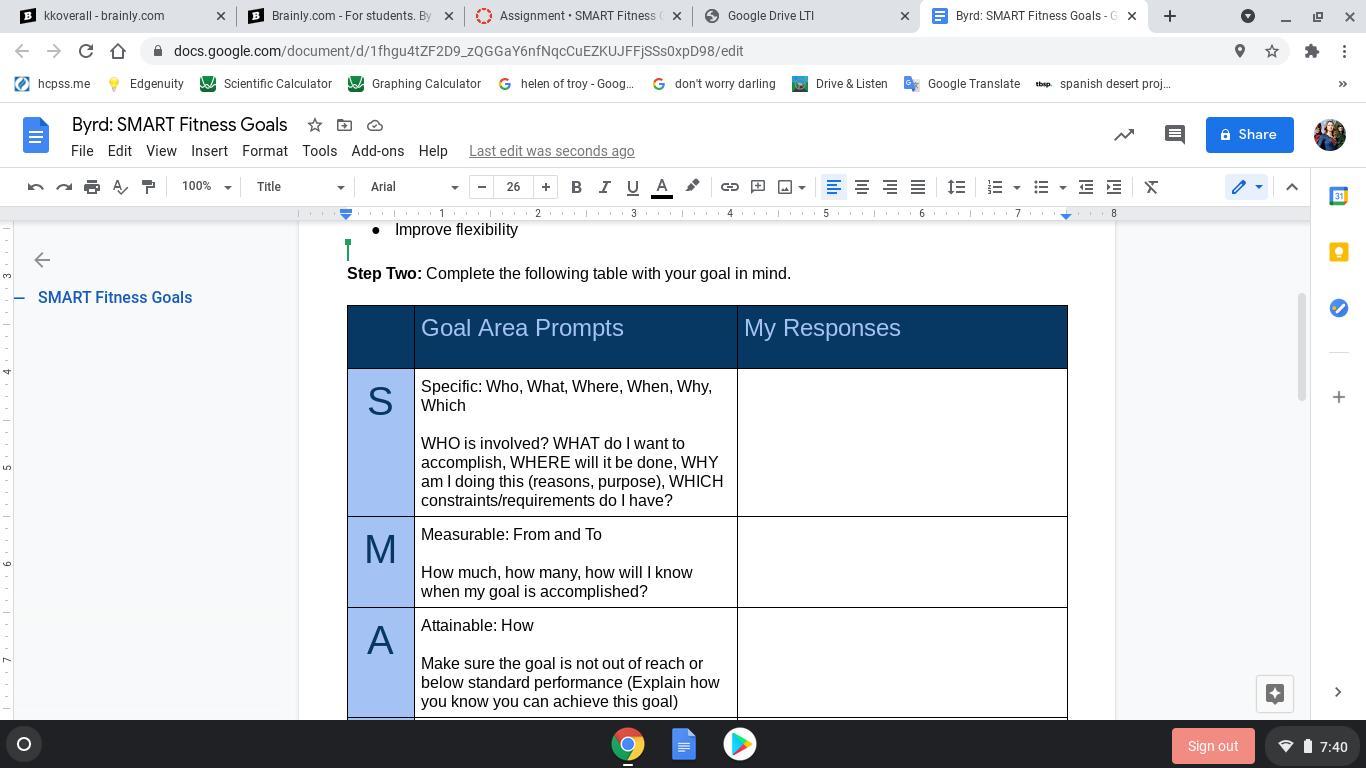Insert a link with the link icon

tap(730, 187)
